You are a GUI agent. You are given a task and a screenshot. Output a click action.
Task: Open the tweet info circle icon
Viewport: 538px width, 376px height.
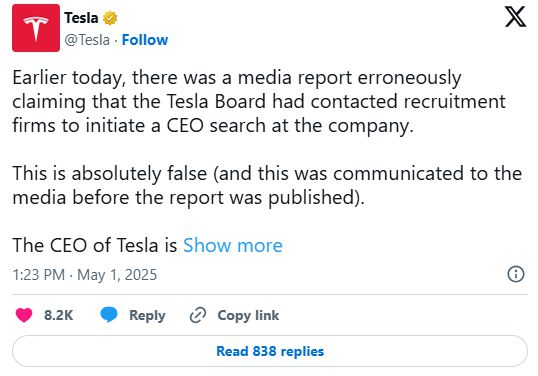(x=516, y=274)
